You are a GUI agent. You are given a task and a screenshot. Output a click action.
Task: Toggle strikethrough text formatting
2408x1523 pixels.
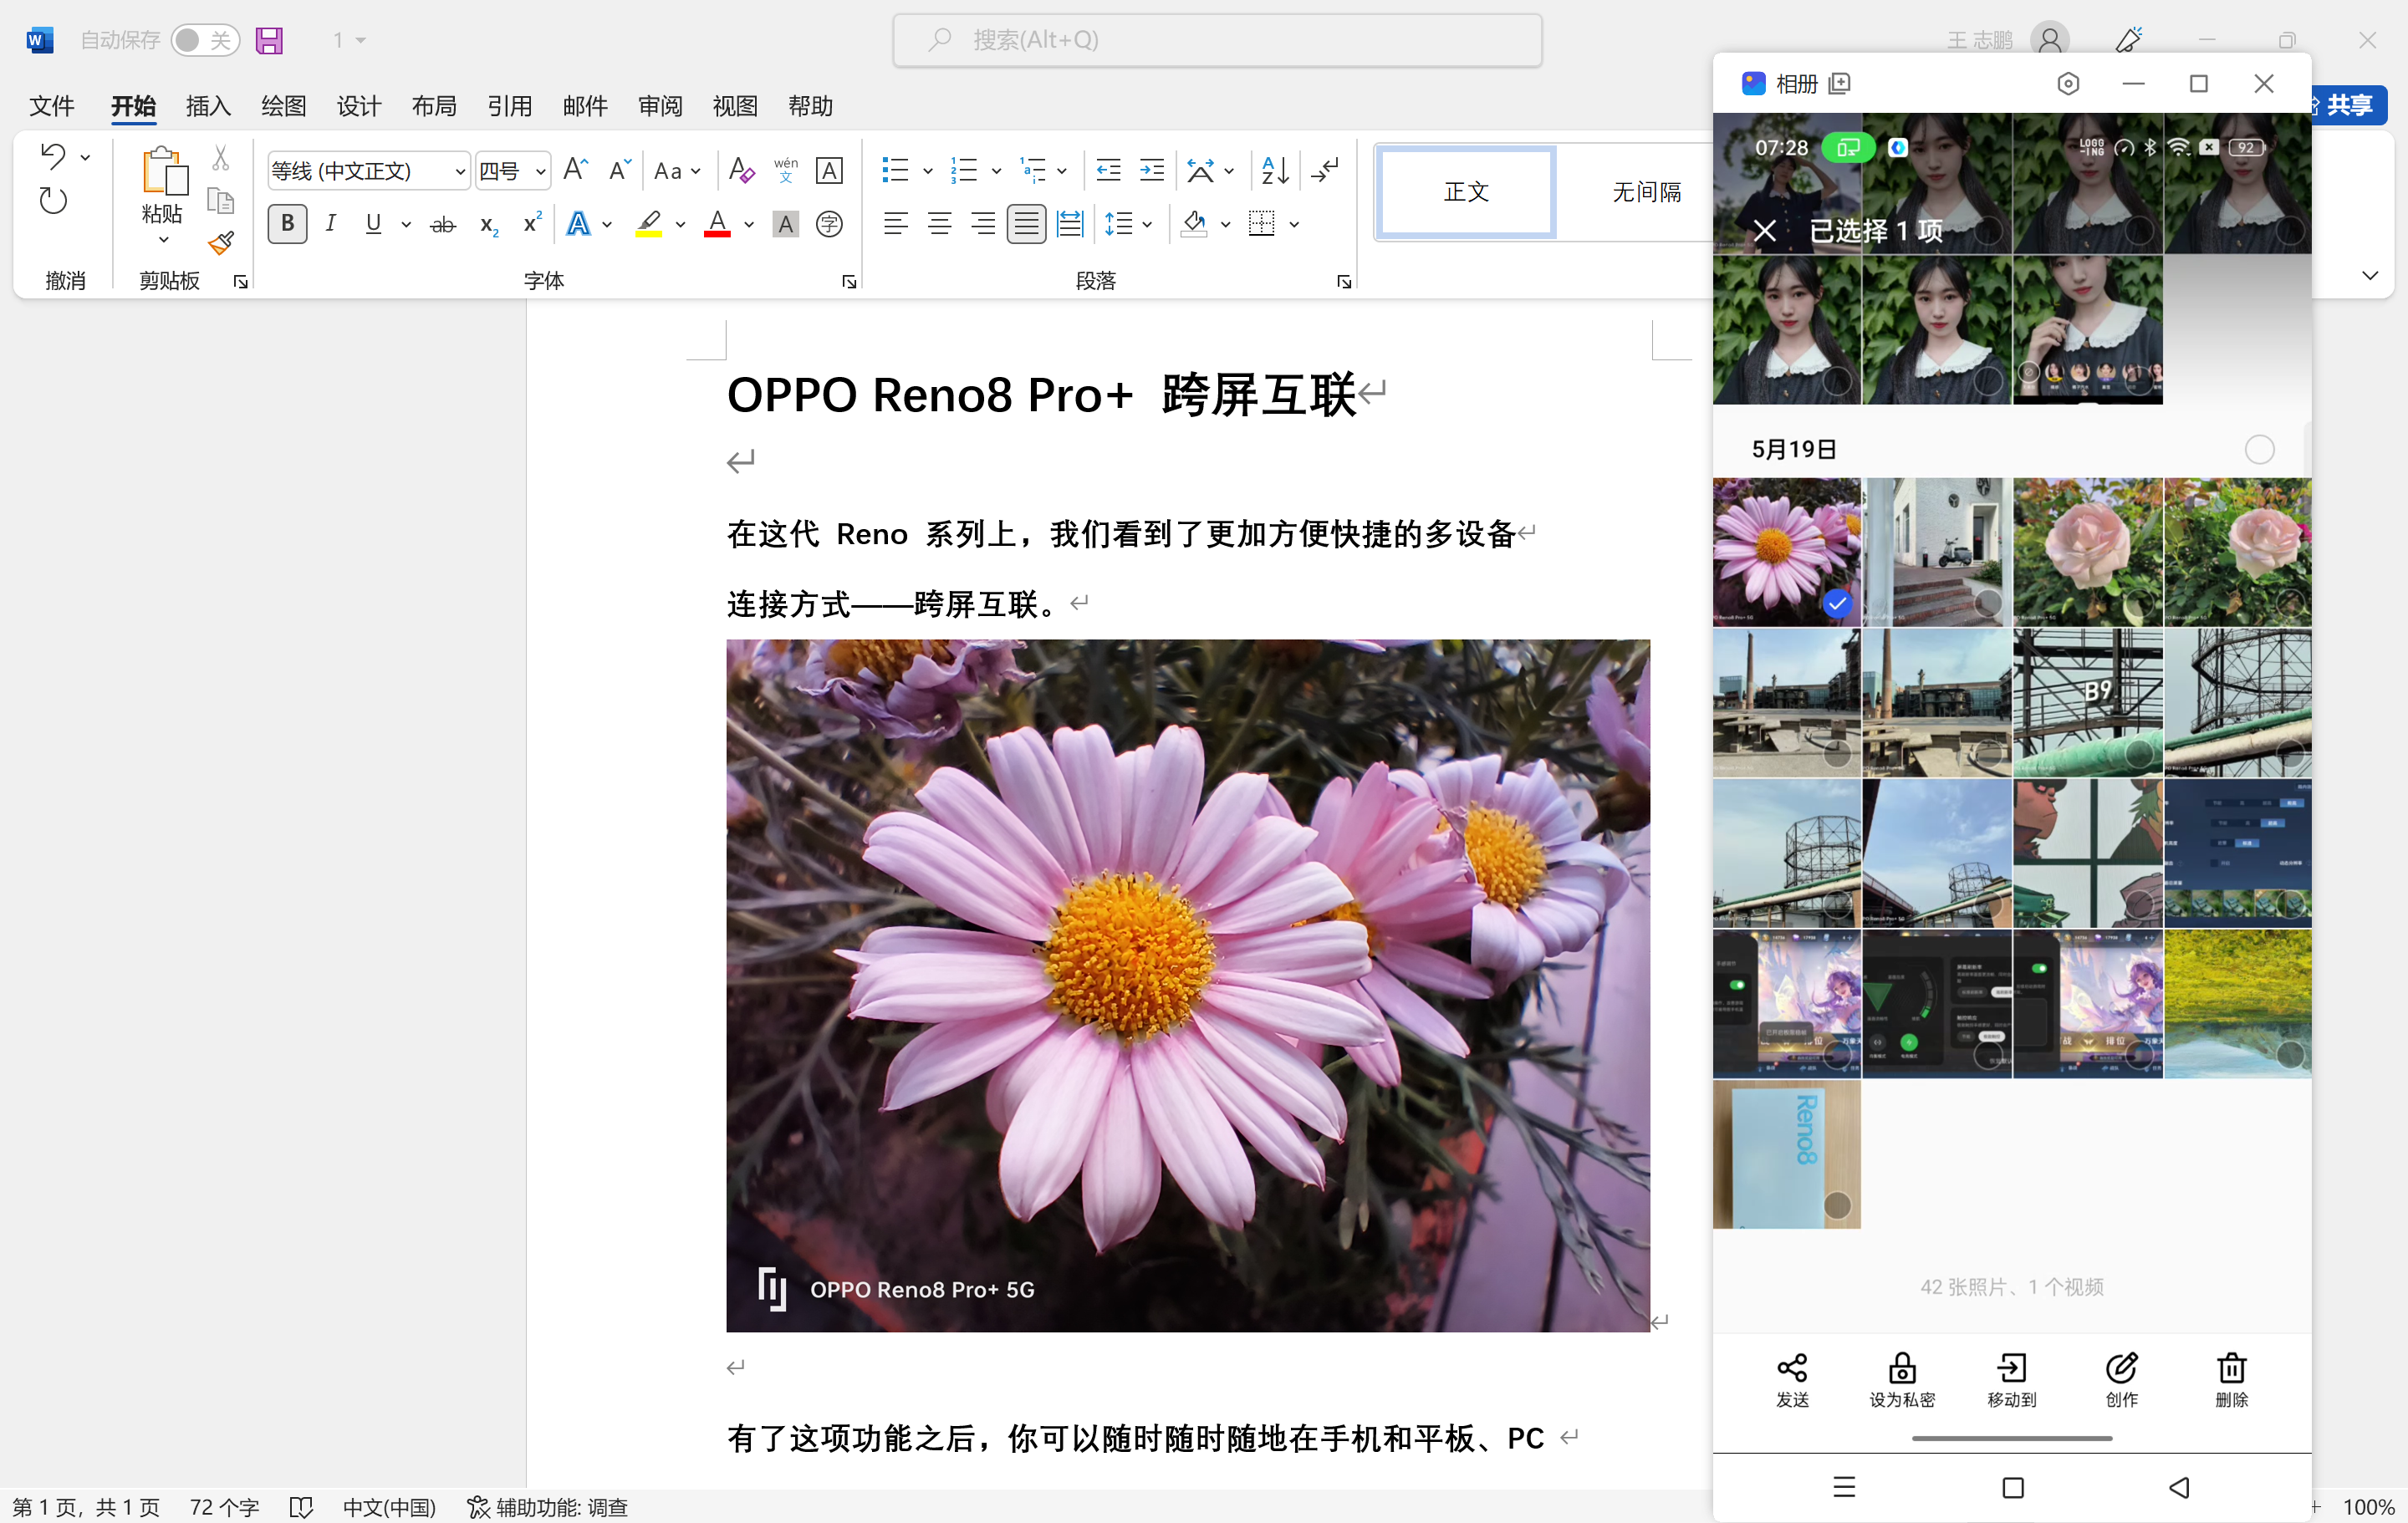point(442,225)
